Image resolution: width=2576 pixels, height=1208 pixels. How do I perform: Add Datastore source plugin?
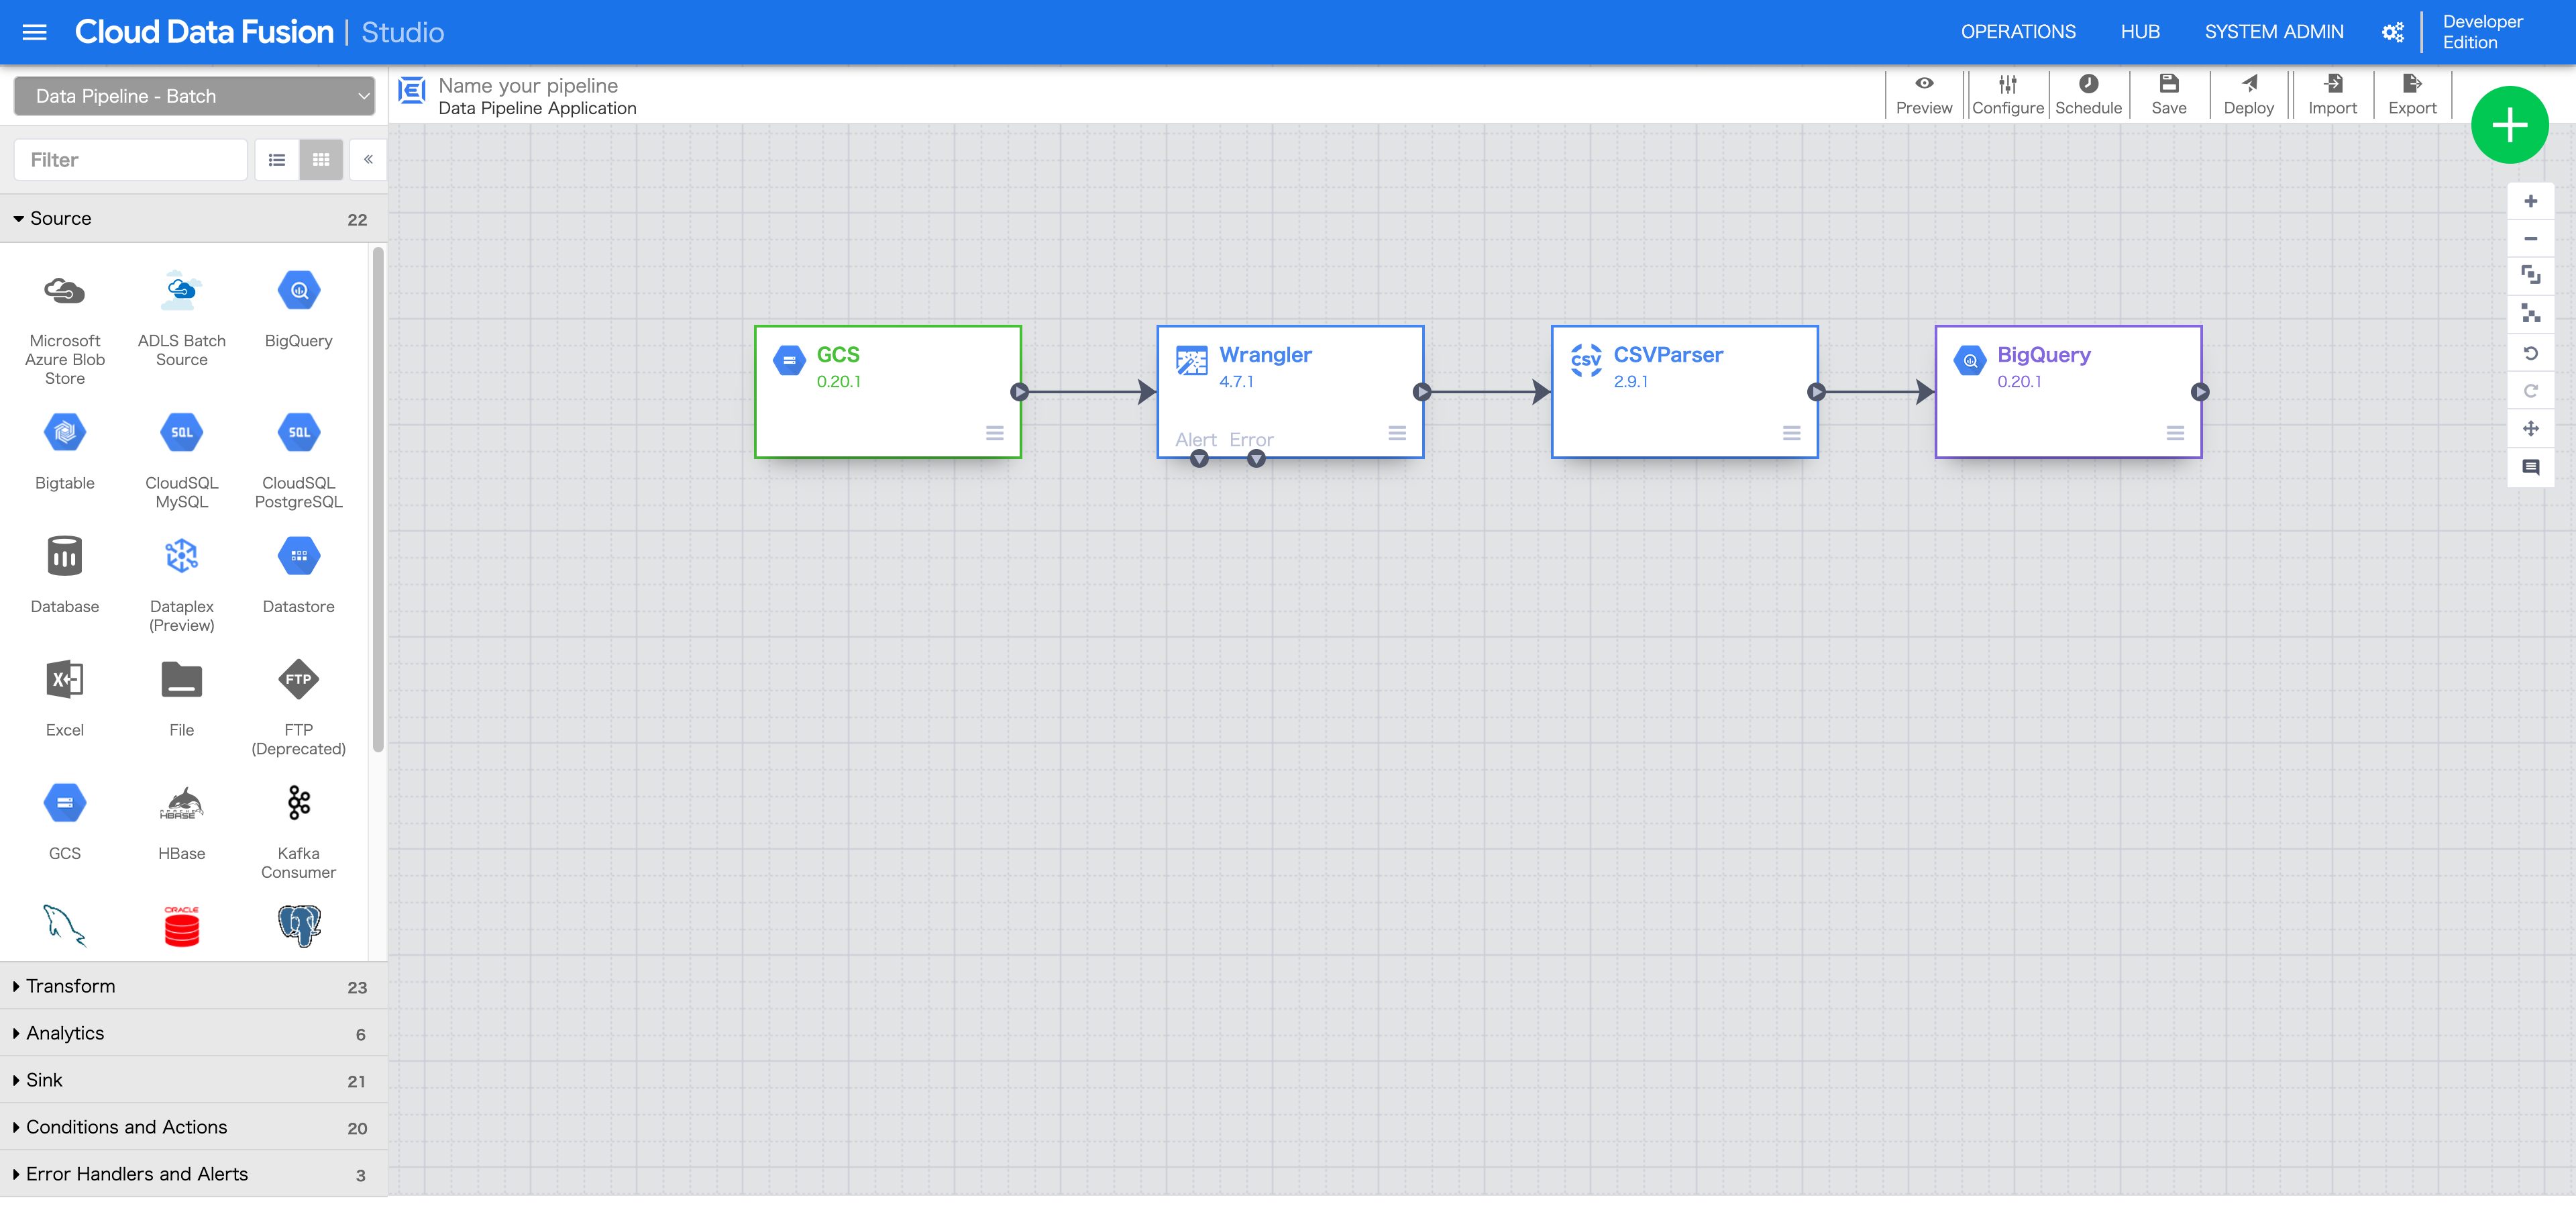[x=299, y=575]
